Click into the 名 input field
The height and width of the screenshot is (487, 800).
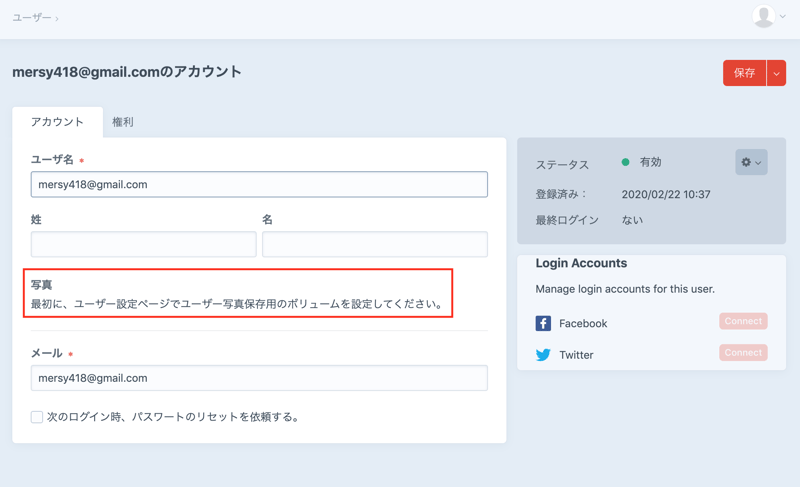[375, 244]
